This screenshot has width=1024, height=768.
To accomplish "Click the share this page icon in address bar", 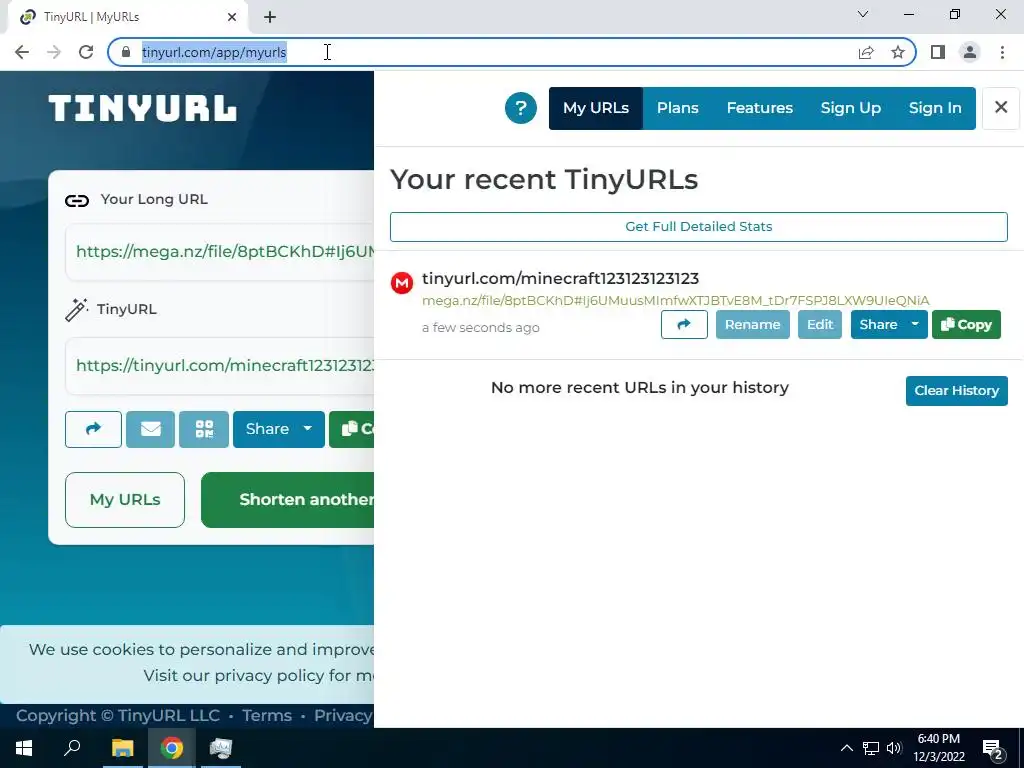I will pyautogui.click(x=866, y=52).
